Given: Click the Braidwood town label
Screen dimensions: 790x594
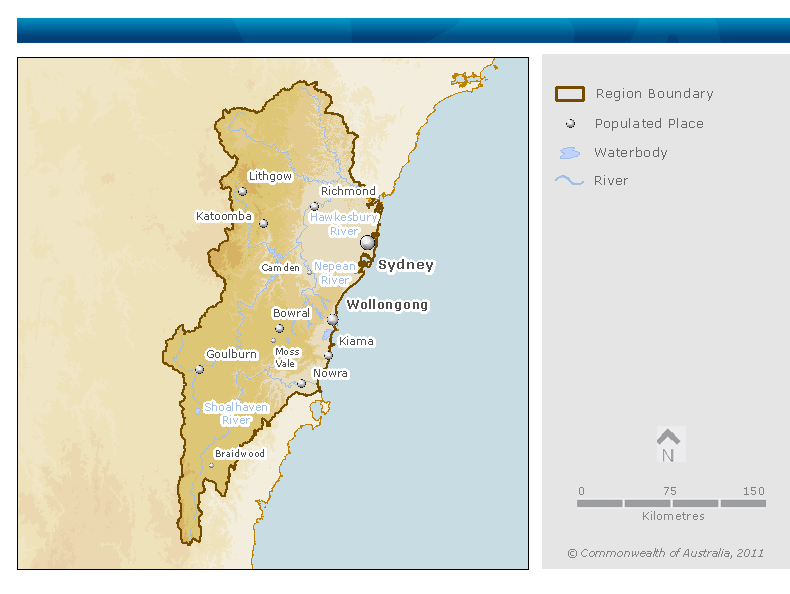Looking at the screenshot, I should pyautogui.click(x=240, y=453).
